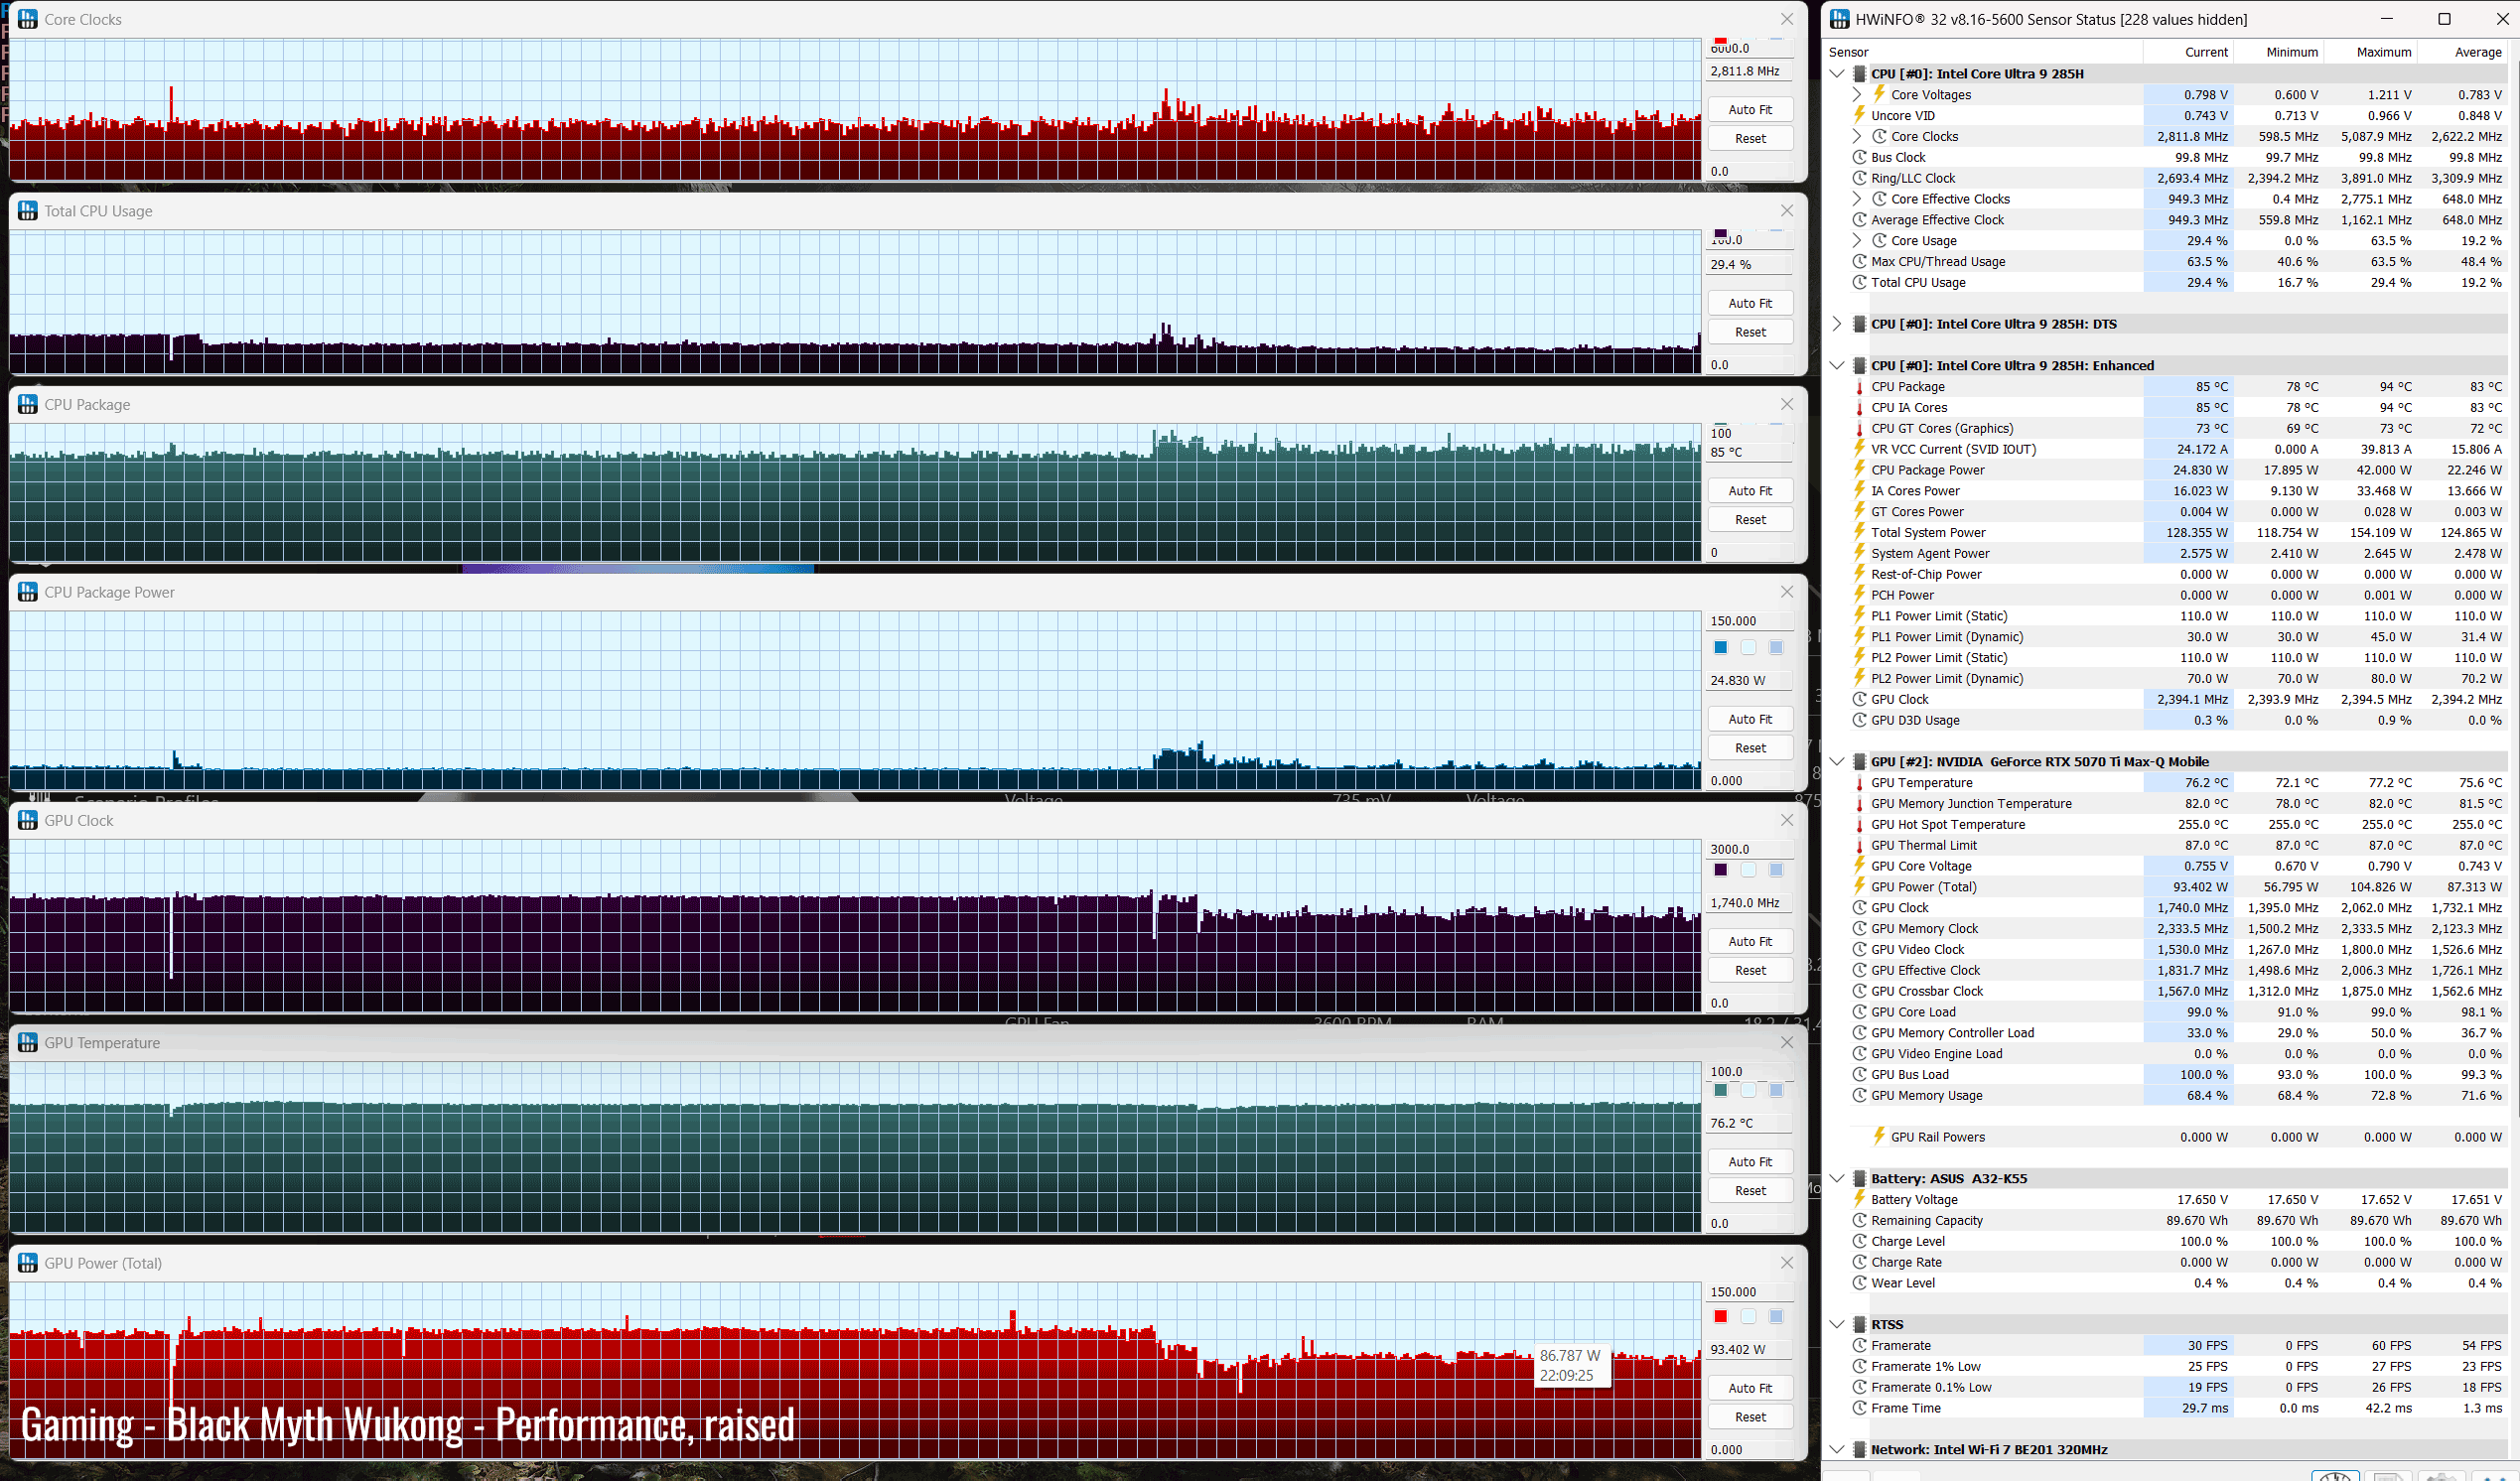Click the red graph color swatch in GPU Power
The image size is (2520, 1481).
click(1720, 1317)
